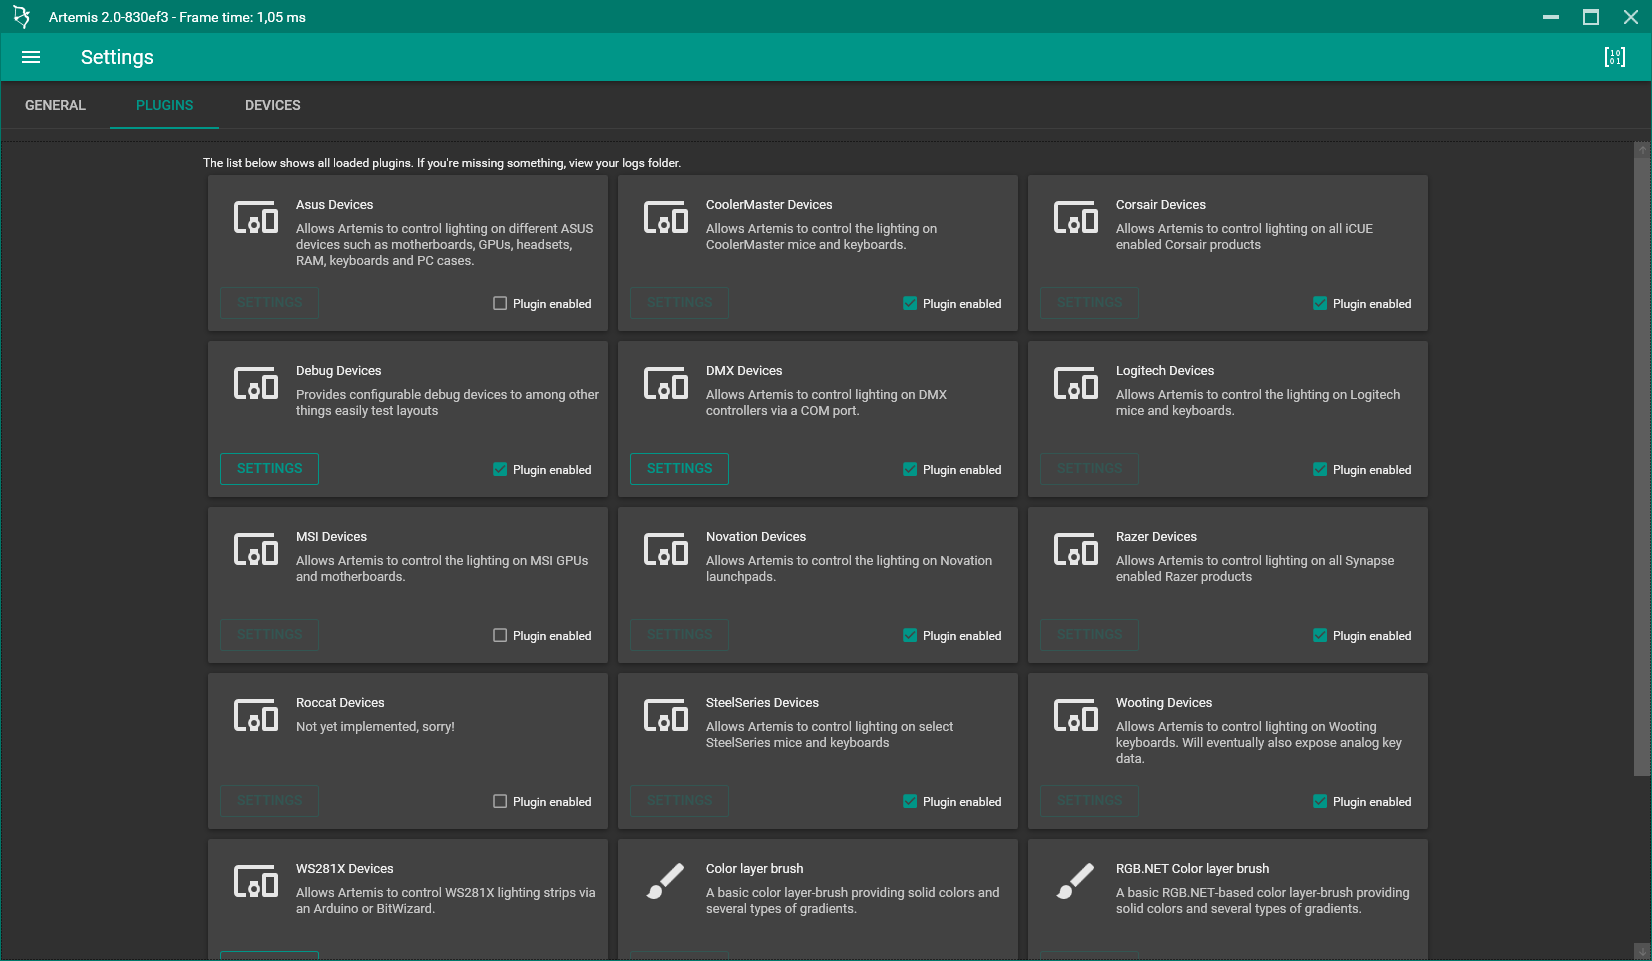Maximize the Artemis window
The height and width of the screenshot is (961, 1652).
1591,17
